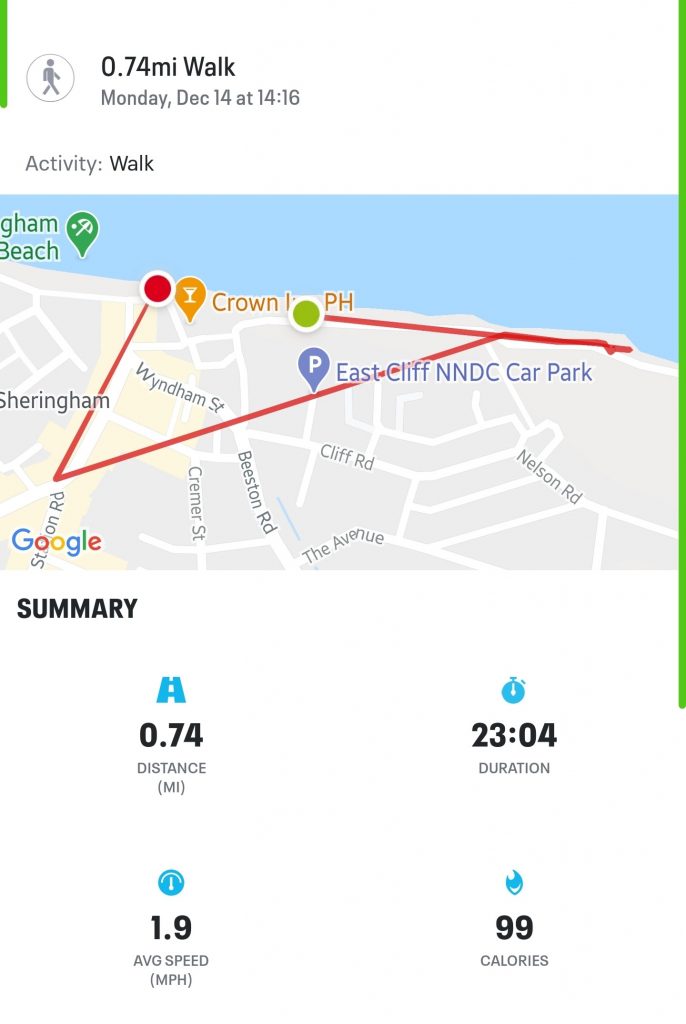Open the Google logo on the map
686x1024 pixels.
pos(57,541)
